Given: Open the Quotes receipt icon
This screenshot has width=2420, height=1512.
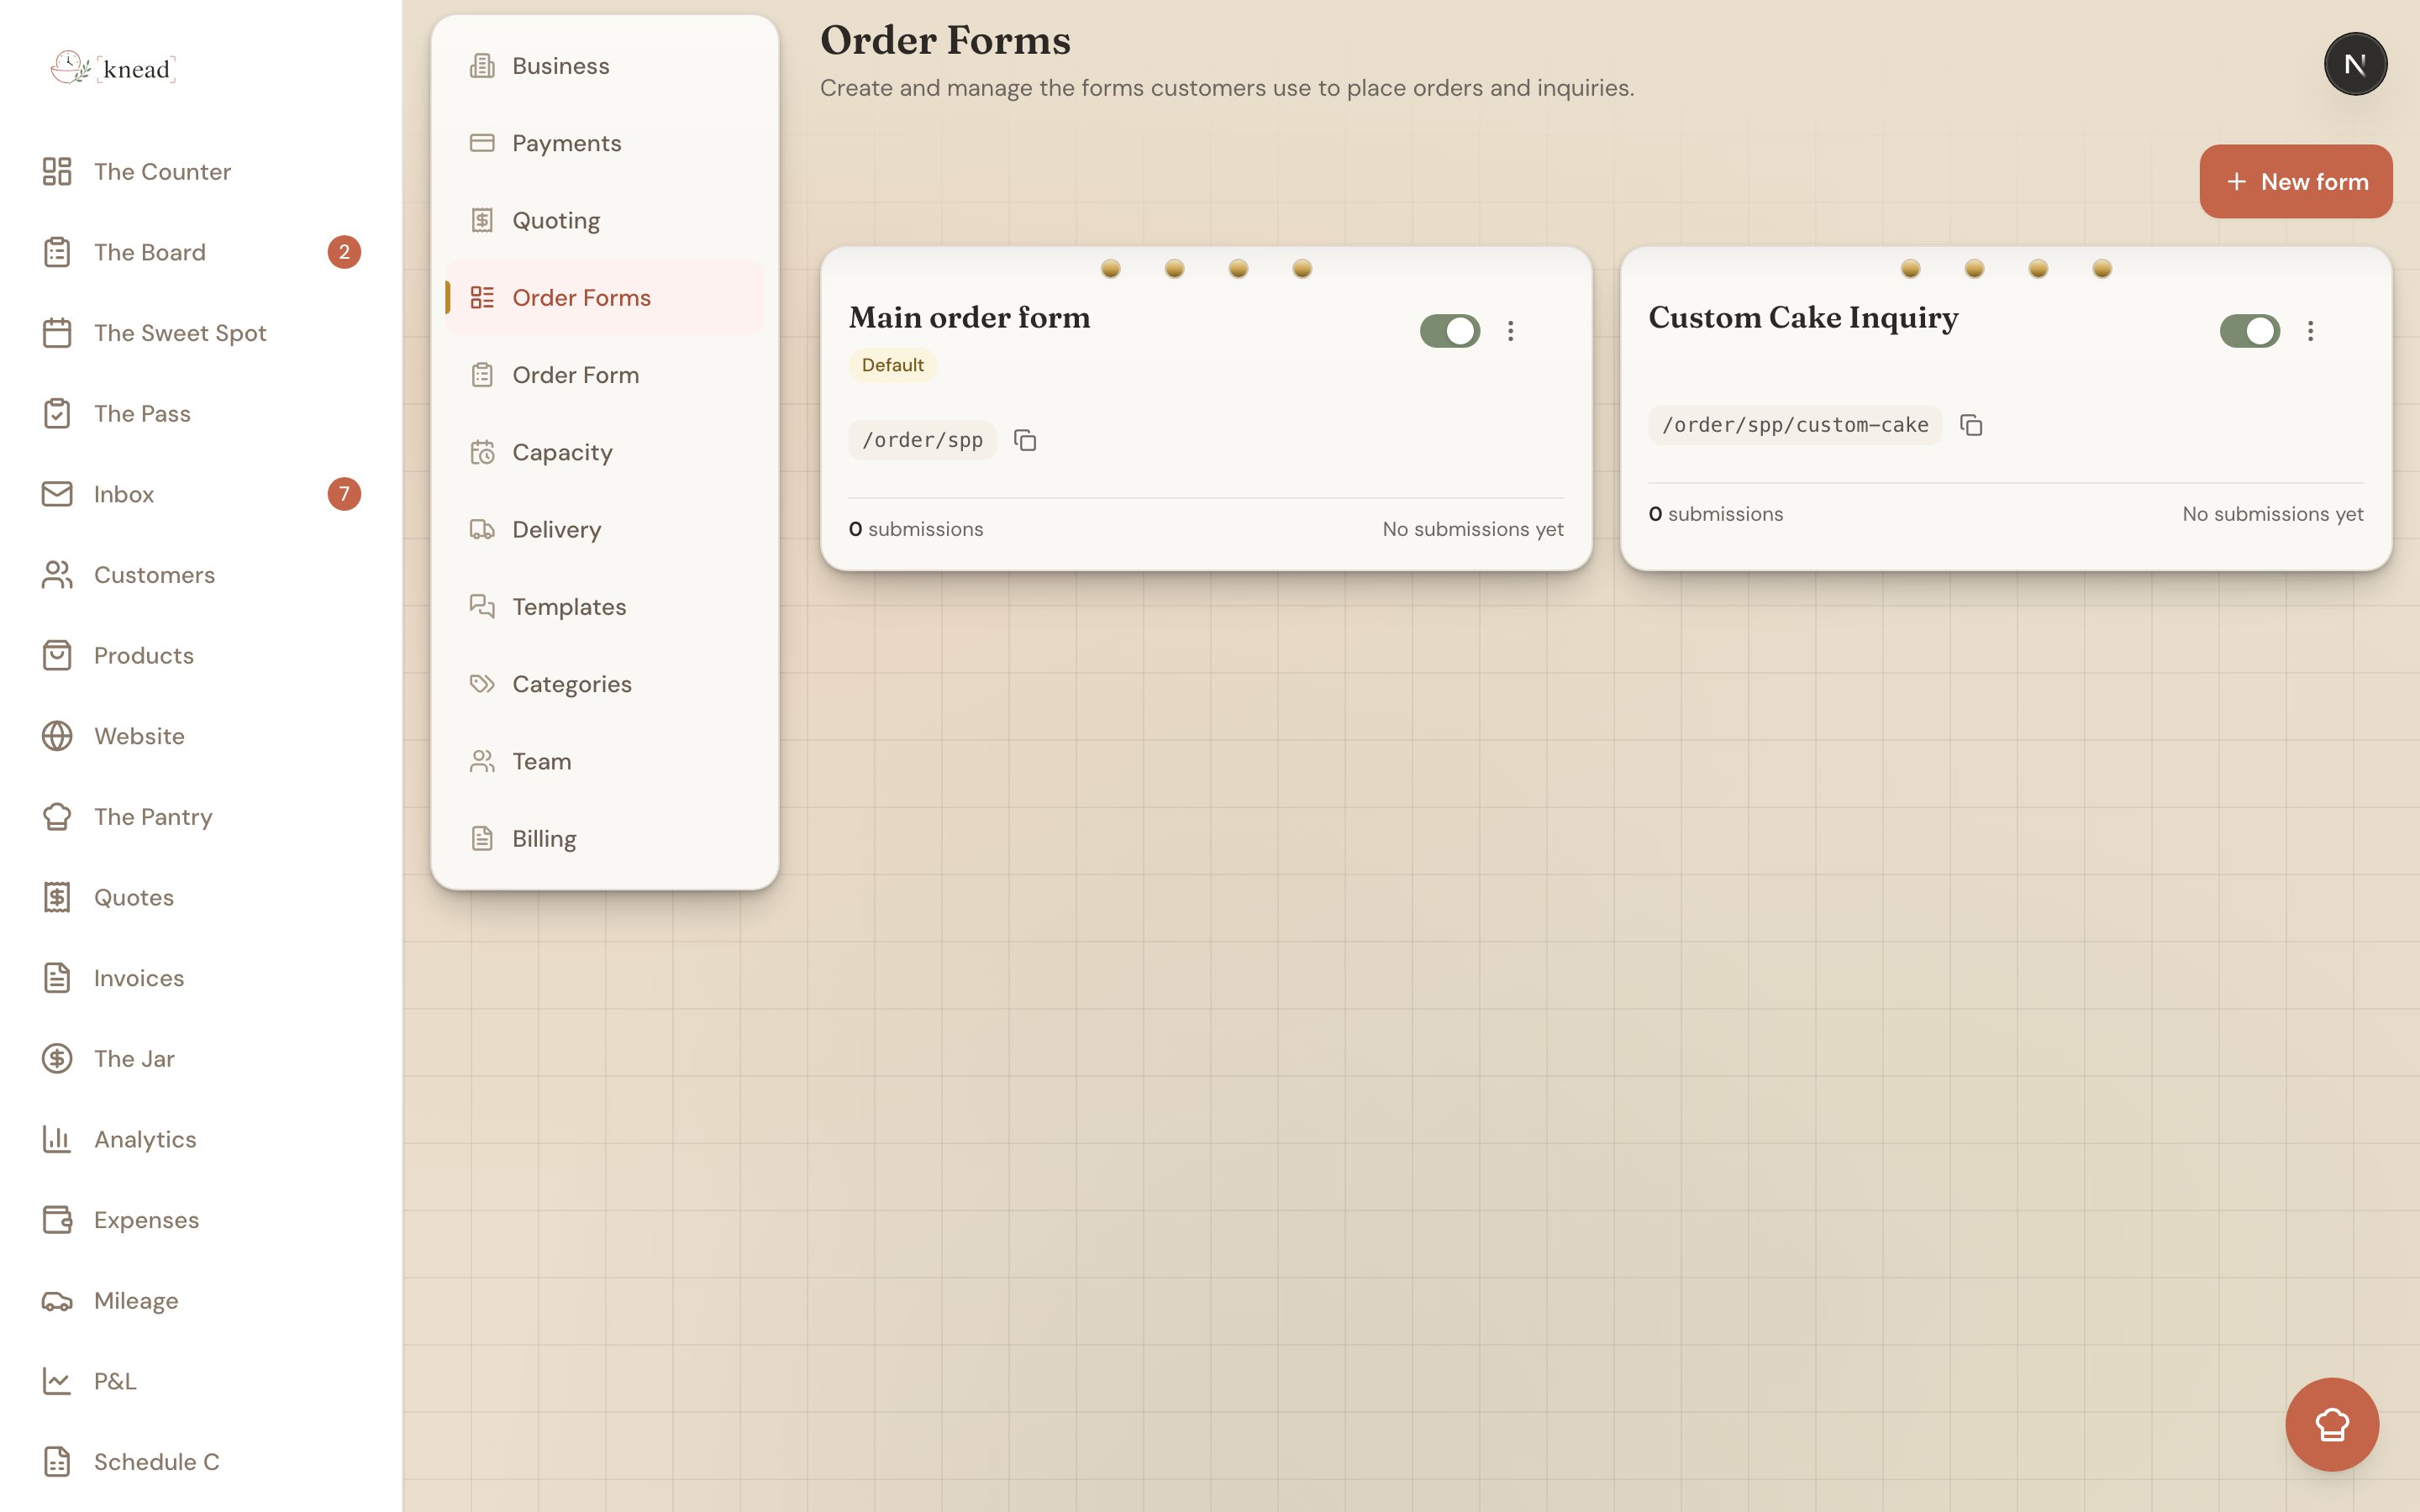Looking at the screenshot, I should 57,897.
